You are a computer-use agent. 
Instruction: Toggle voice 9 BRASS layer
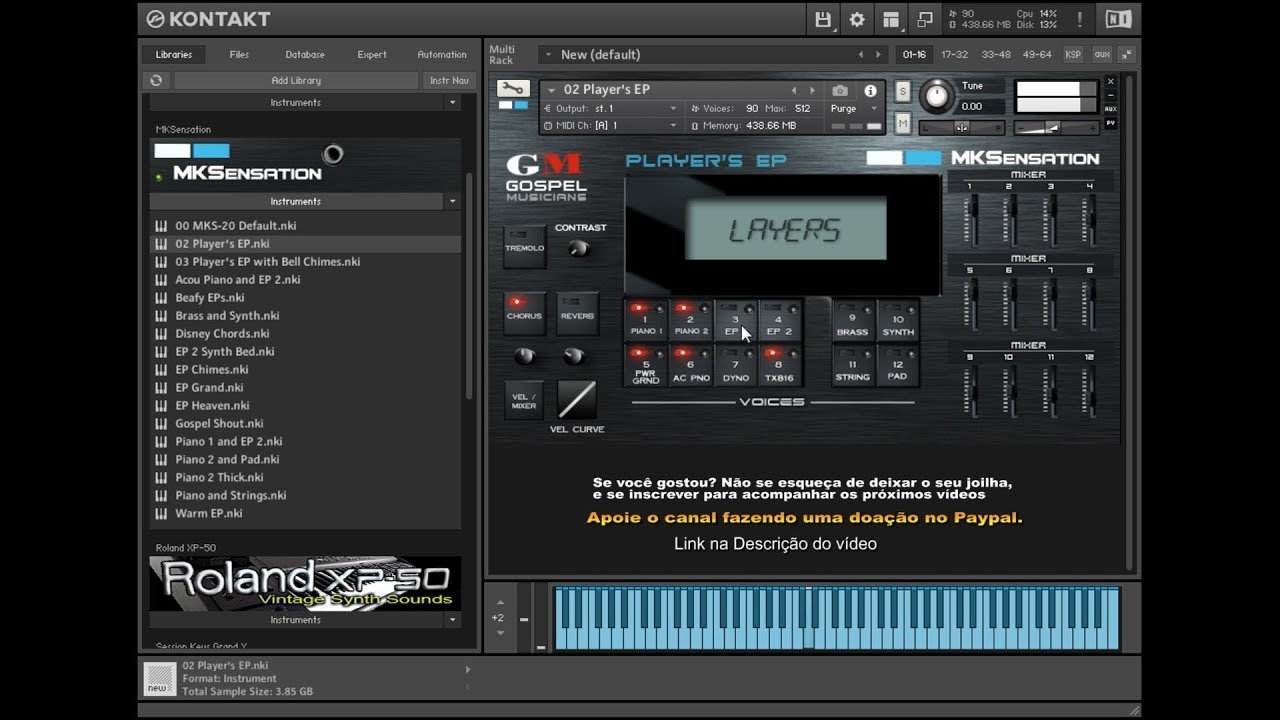click(x=852, y=320)
